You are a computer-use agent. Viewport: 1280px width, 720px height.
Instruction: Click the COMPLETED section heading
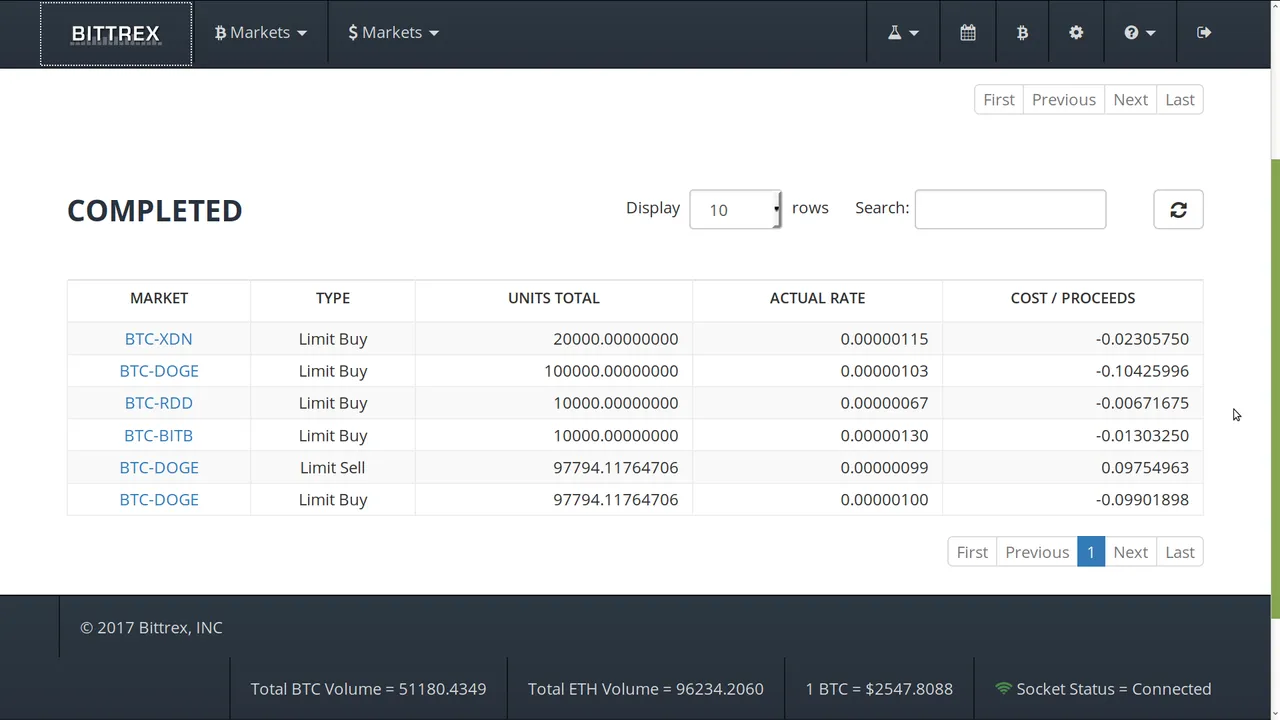(155, 211)
